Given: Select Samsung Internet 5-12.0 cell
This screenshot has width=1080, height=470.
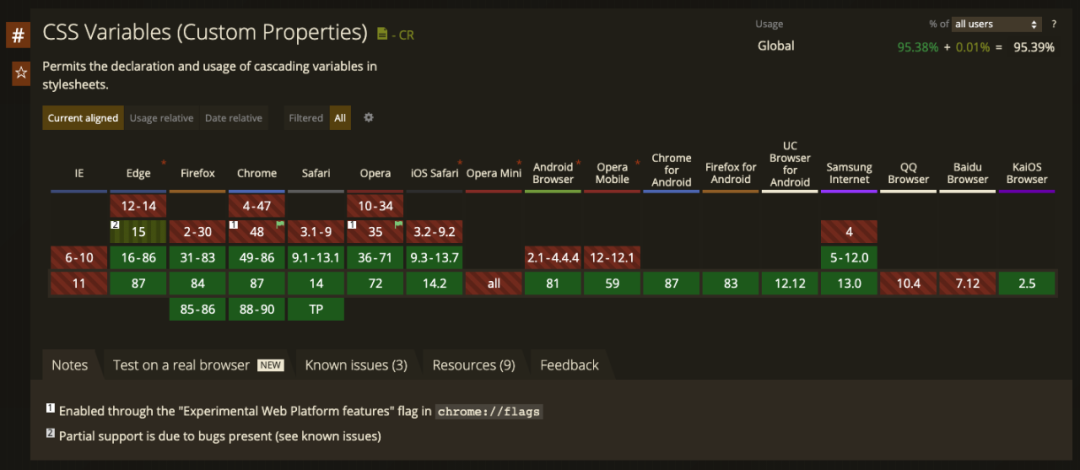Looking at the screenshot, I should (x=849, y=258).
